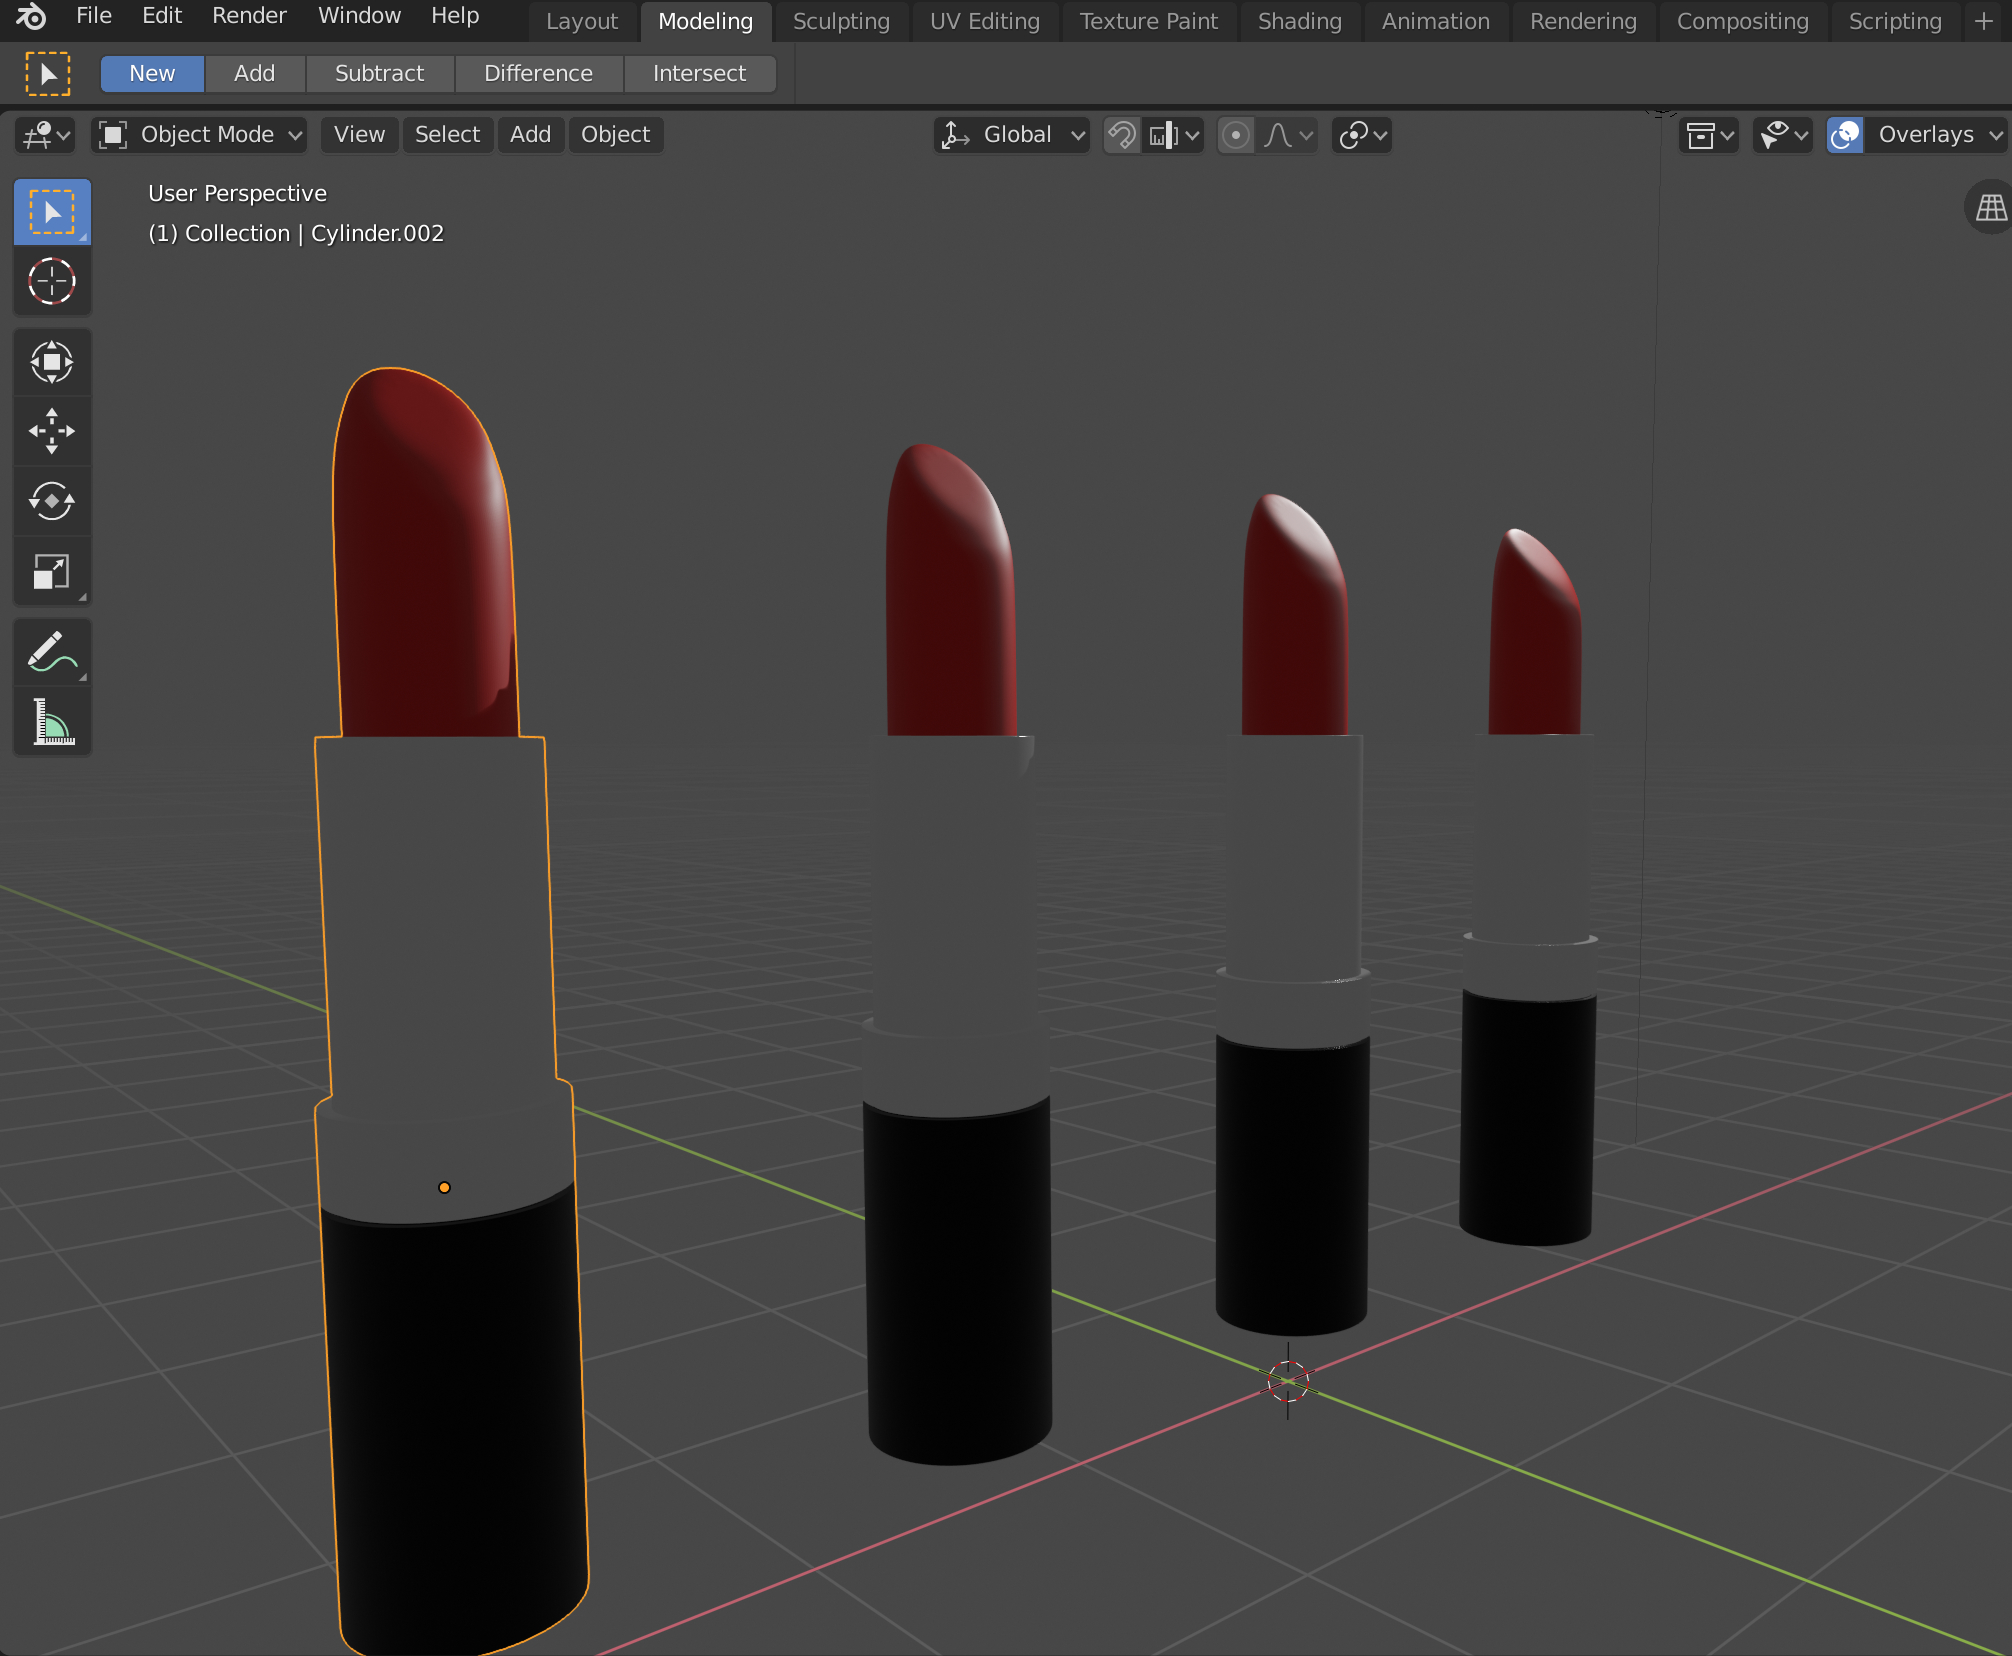Open the Global transform orientation dropdown

(1011, 135)
